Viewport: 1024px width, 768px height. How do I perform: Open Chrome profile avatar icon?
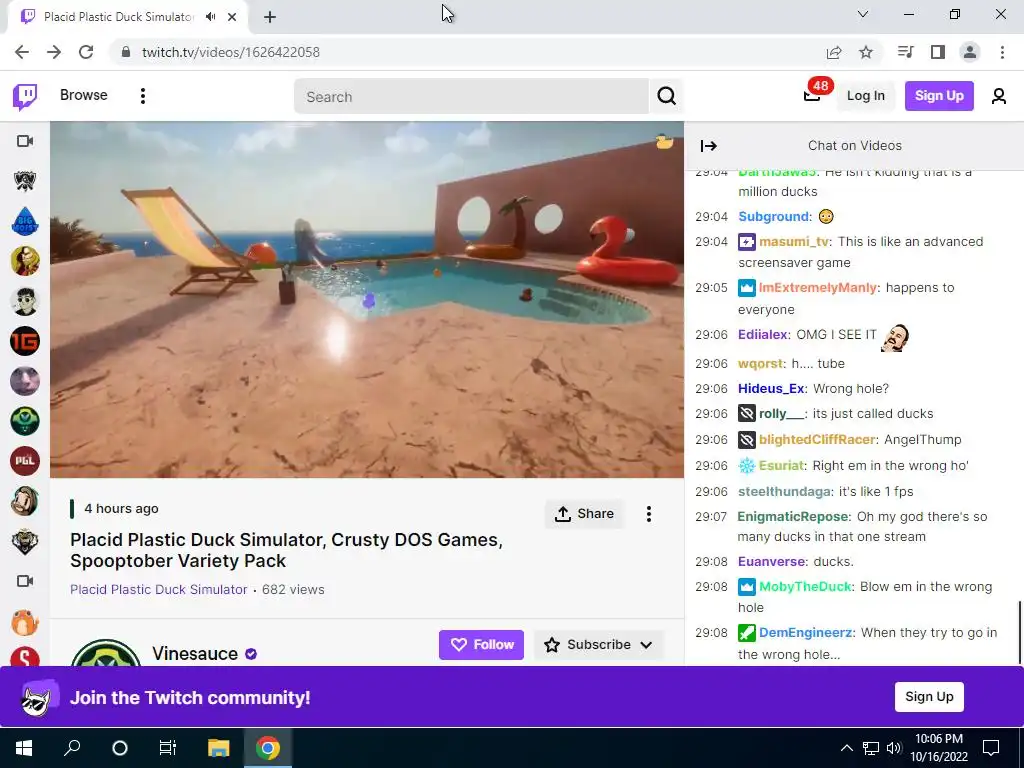coord(970,52)
